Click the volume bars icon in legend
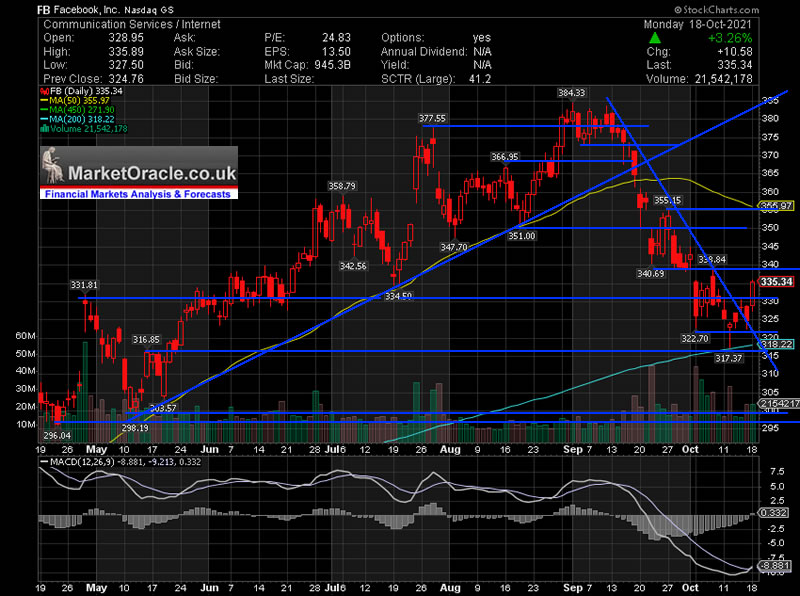 (43, 128)
